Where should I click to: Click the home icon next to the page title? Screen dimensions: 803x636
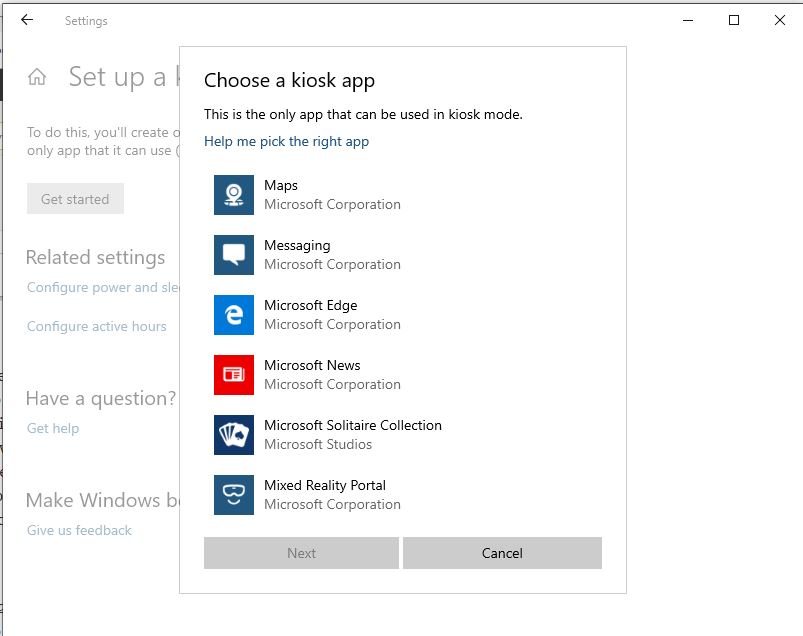(x=36, y=77)
